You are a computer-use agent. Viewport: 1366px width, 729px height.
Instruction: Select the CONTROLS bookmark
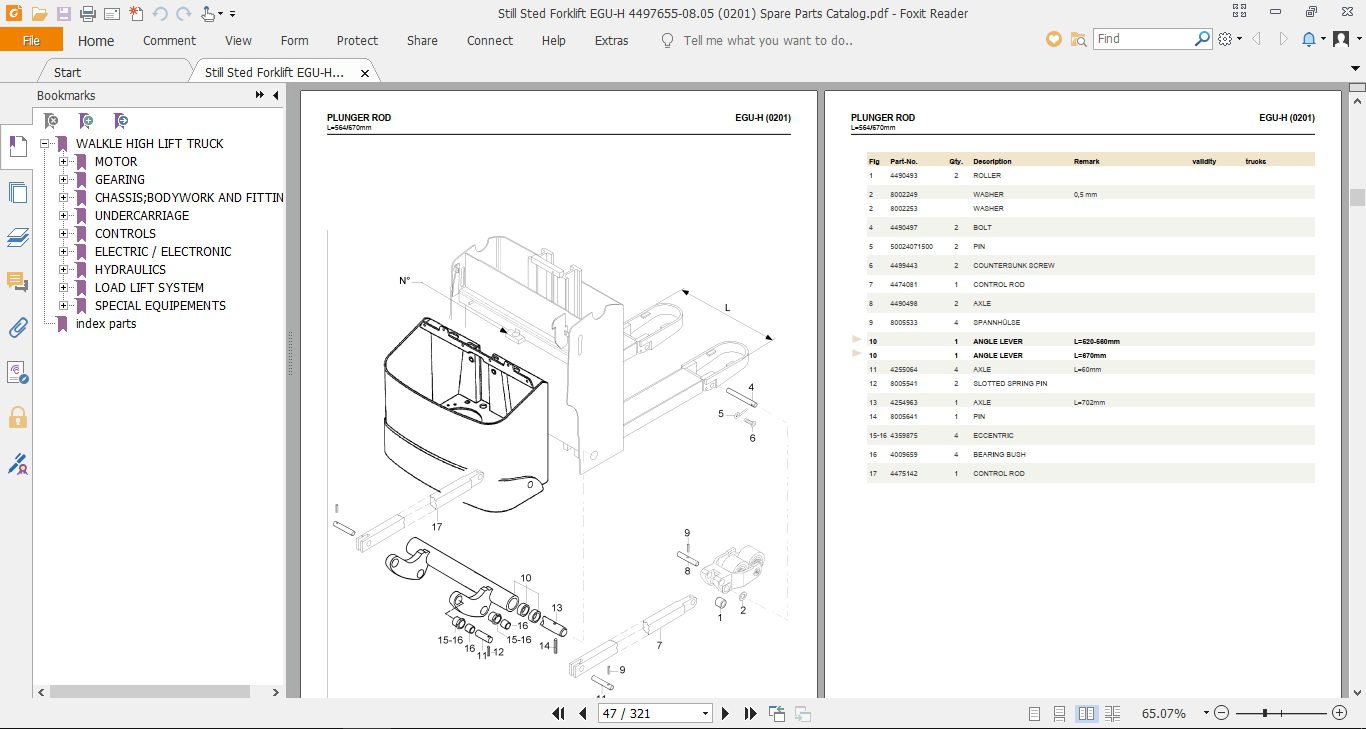[125, 234]
